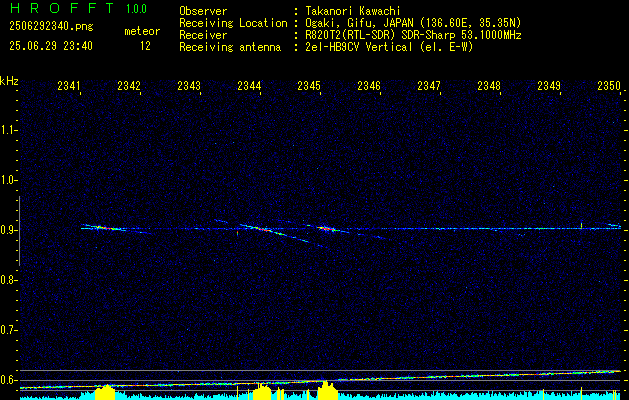This screenshot has height=400, width=629.
Task: Click the date stamp 25.06.29 23:40
Action: click(x=51, y=46)
